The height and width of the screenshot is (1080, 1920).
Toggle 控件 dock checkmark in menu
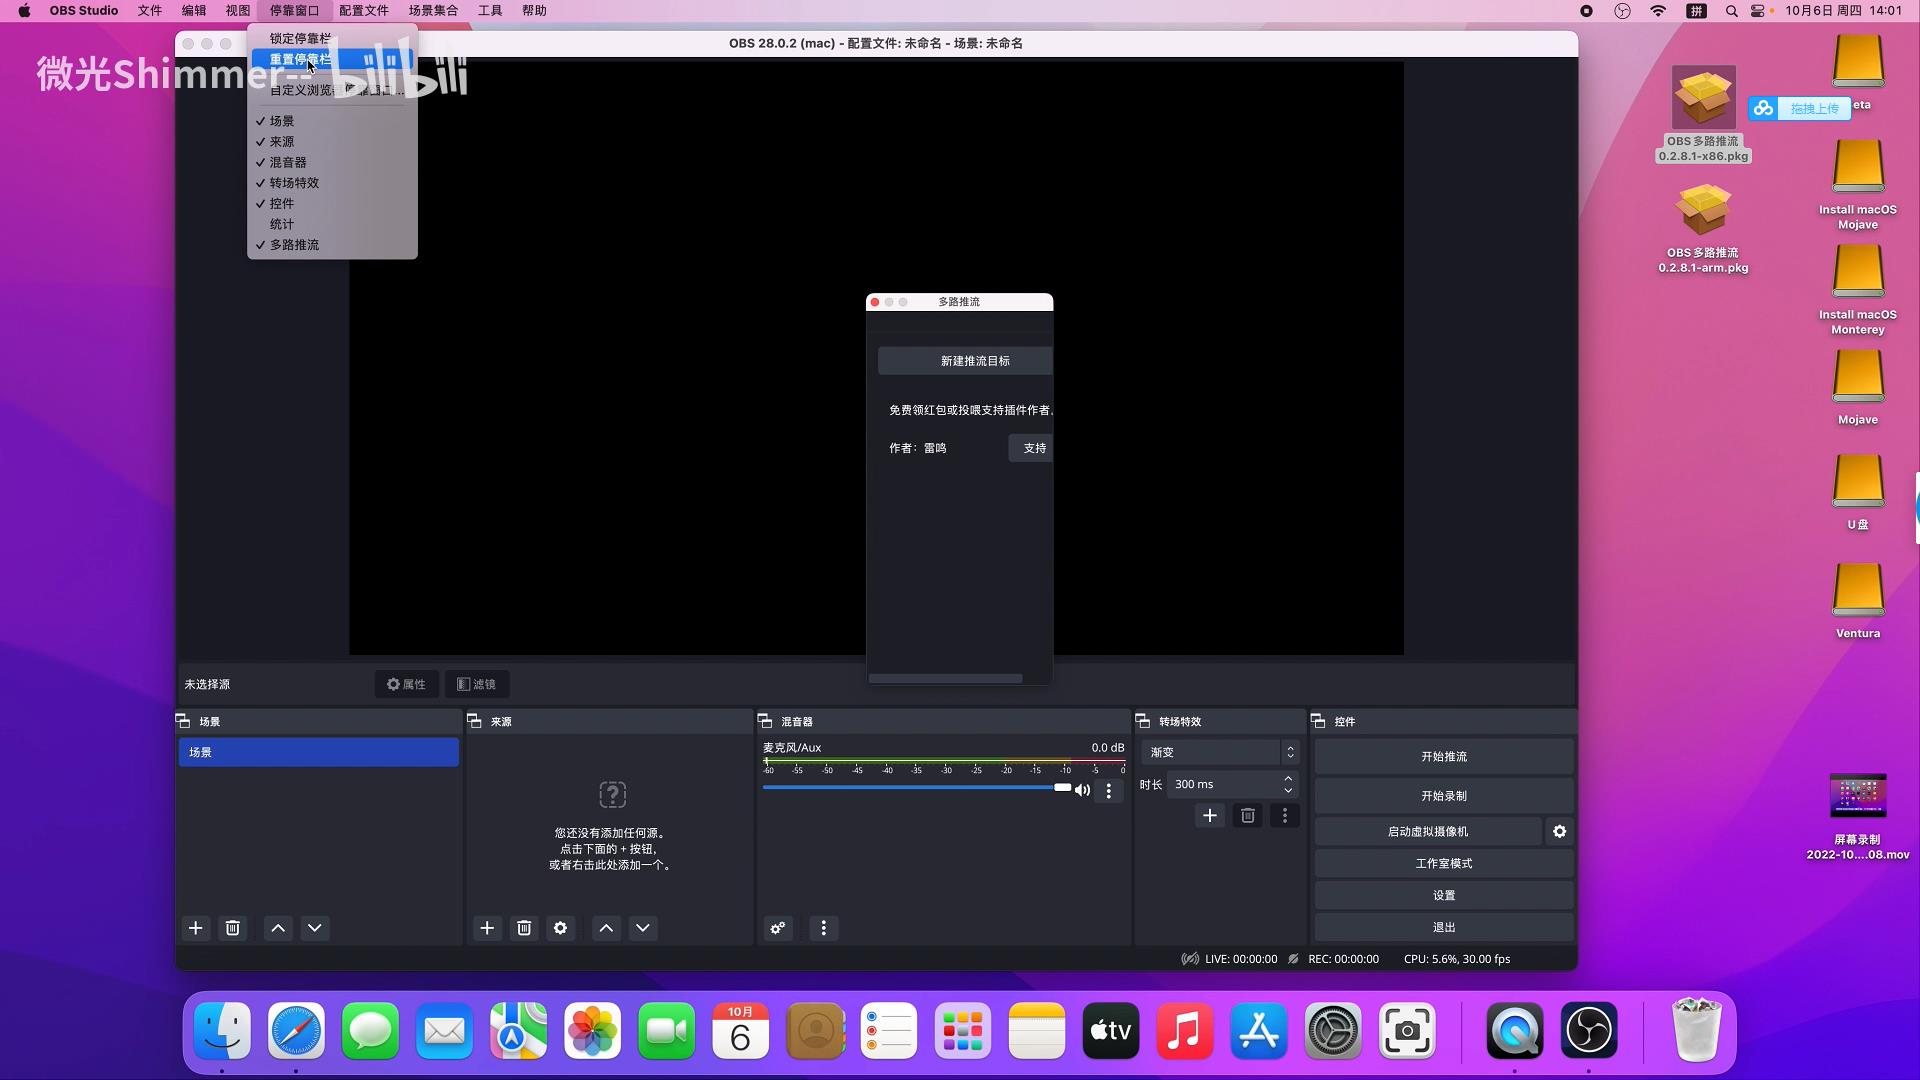click(332, 203)
